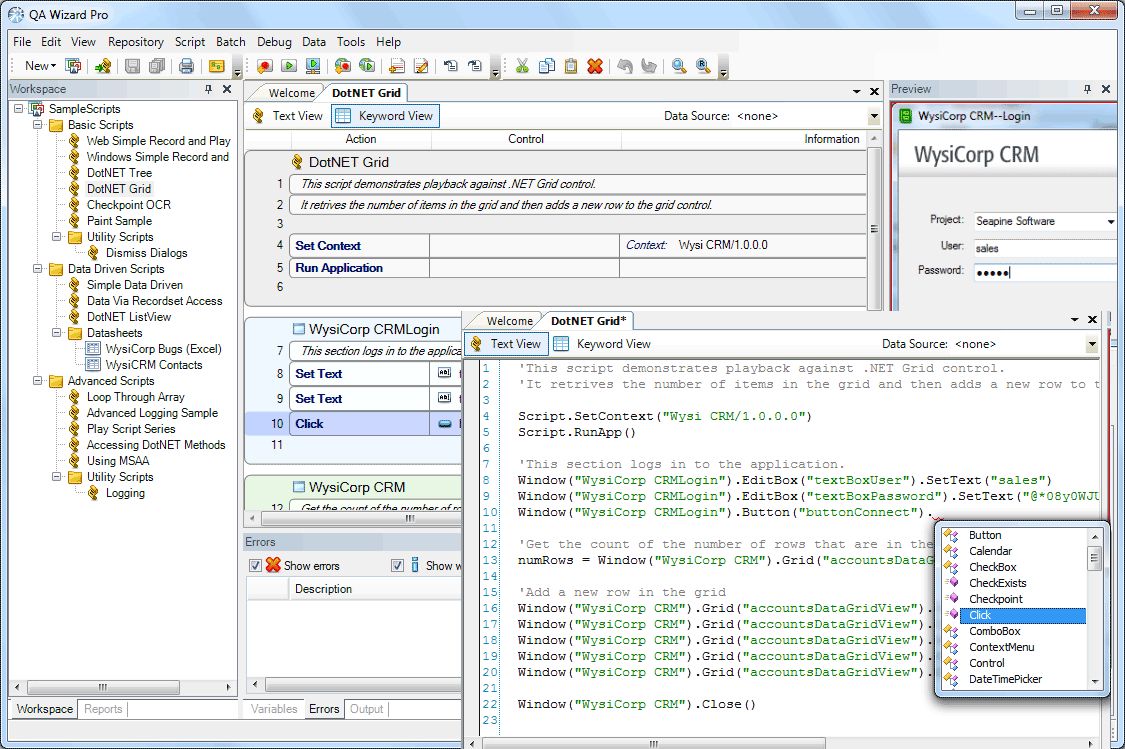The image size is (1125, 749).
Task: Toggle the Show errors checkbox
Action: [x=255, y=565]
